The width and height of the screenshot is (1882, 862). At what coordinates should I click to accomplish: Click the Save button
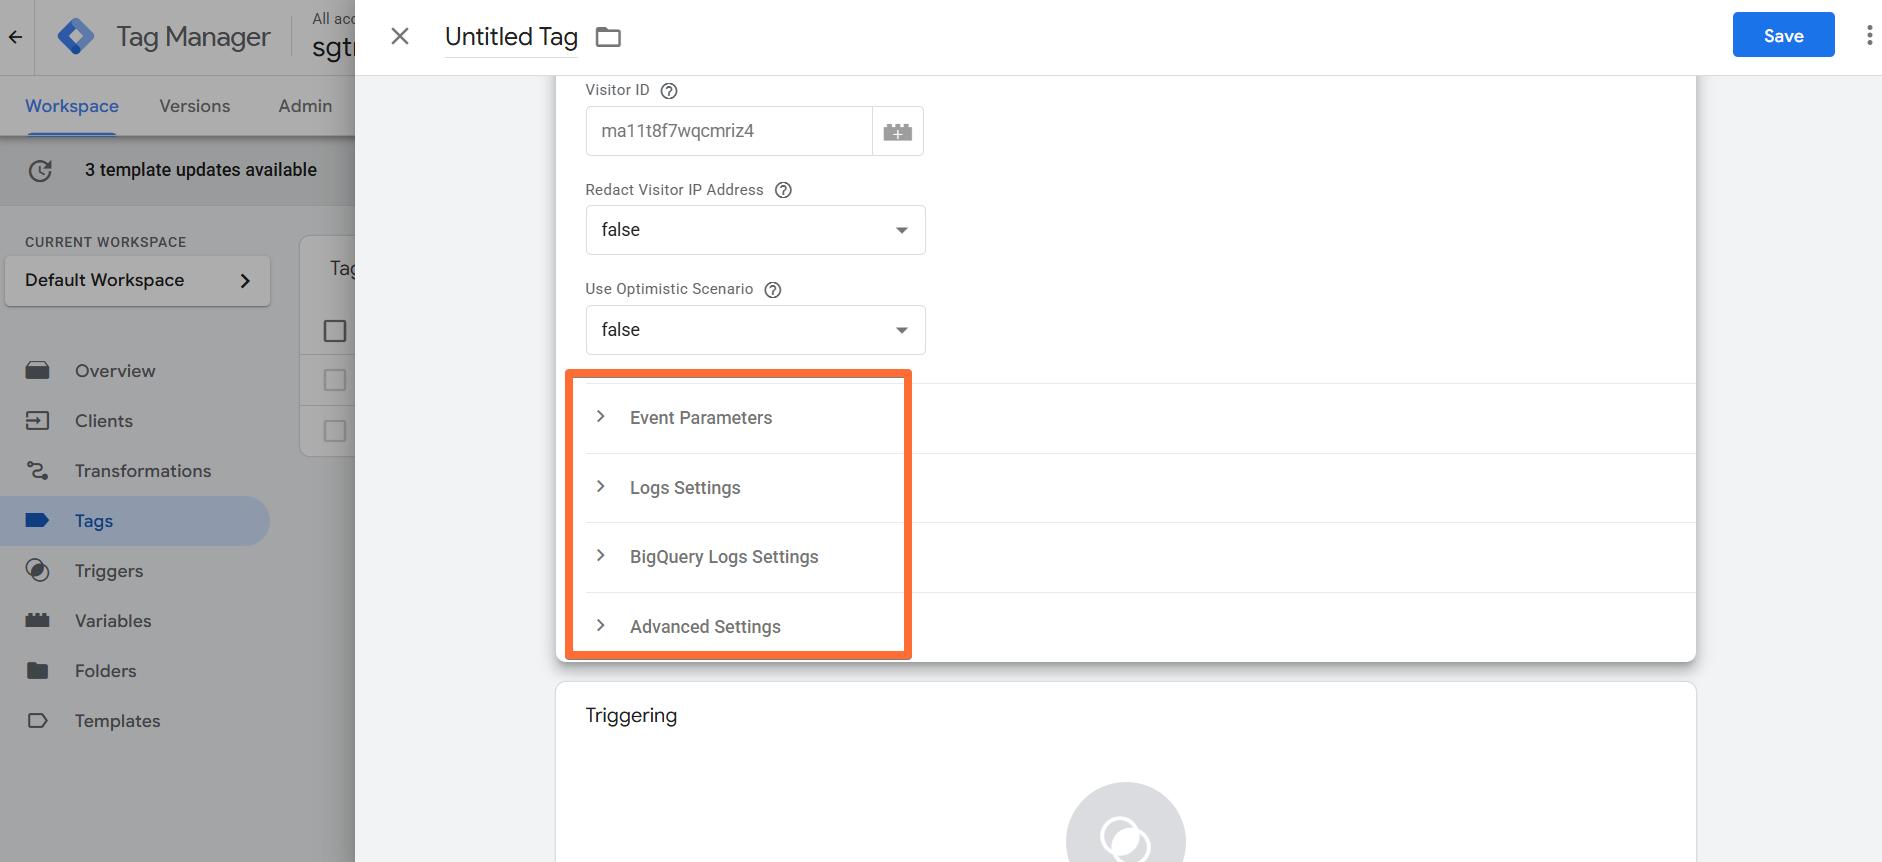coord(1784,36)
